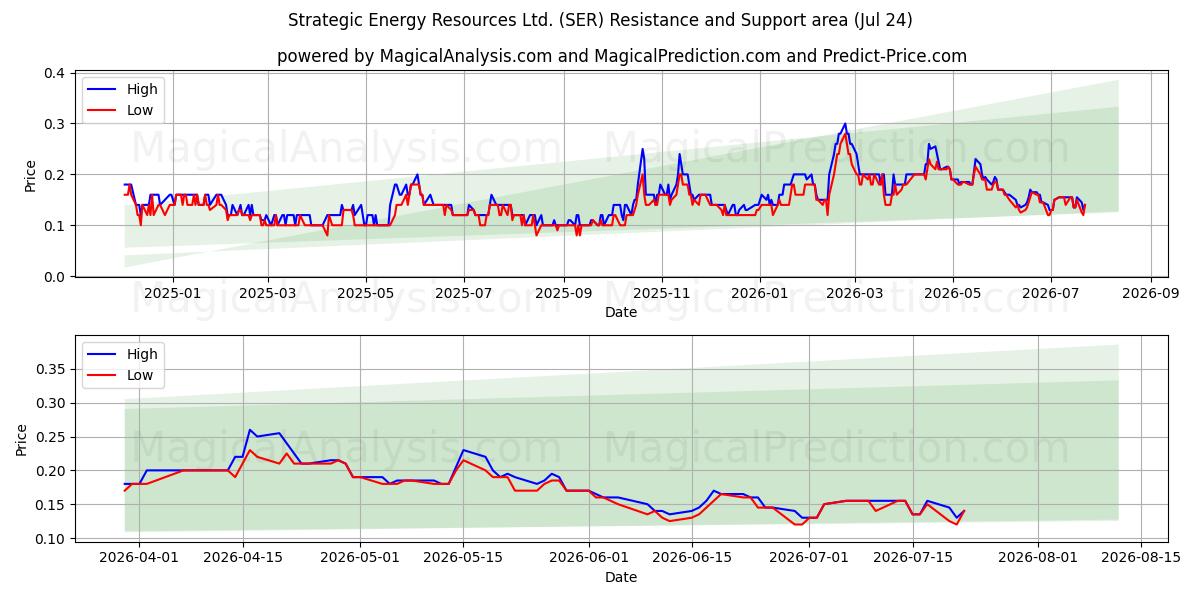Click the mid-April 2026 High peak in bottom chart
Viewport: 1200px width, 600px height.
tap(250, 430)
